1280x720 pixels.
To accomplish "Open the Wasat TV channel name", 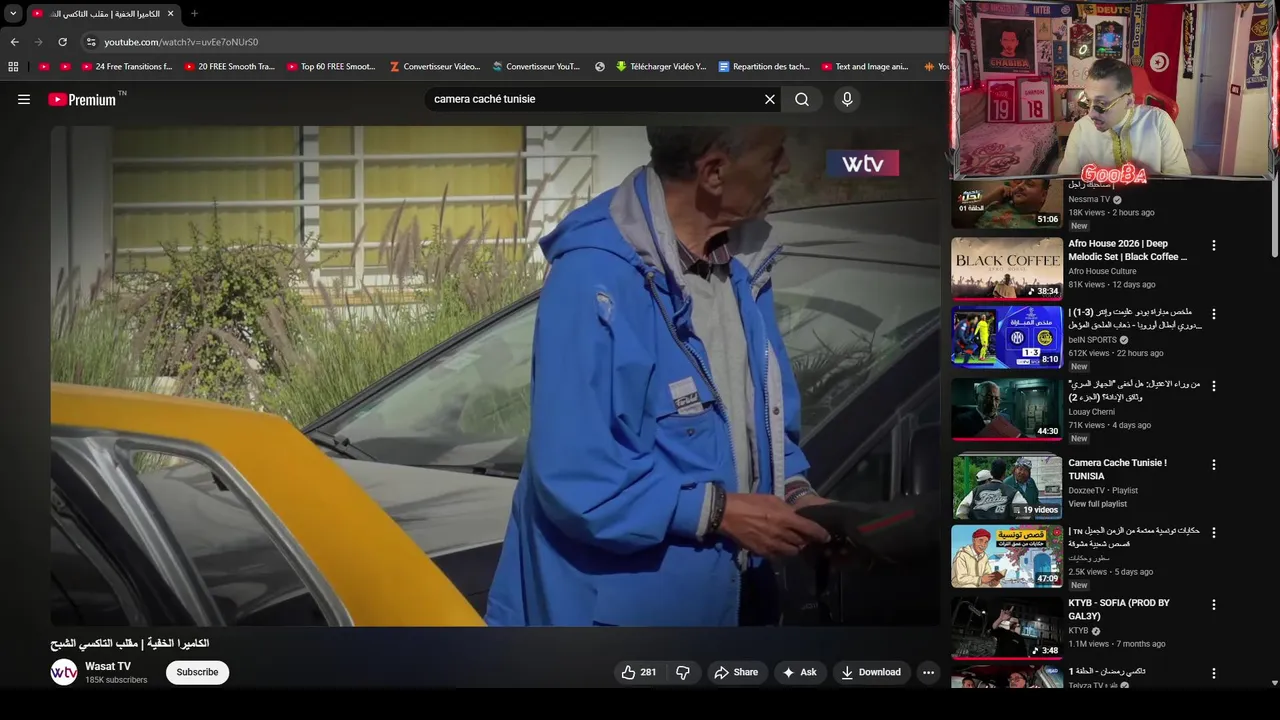I will point(108,666).
